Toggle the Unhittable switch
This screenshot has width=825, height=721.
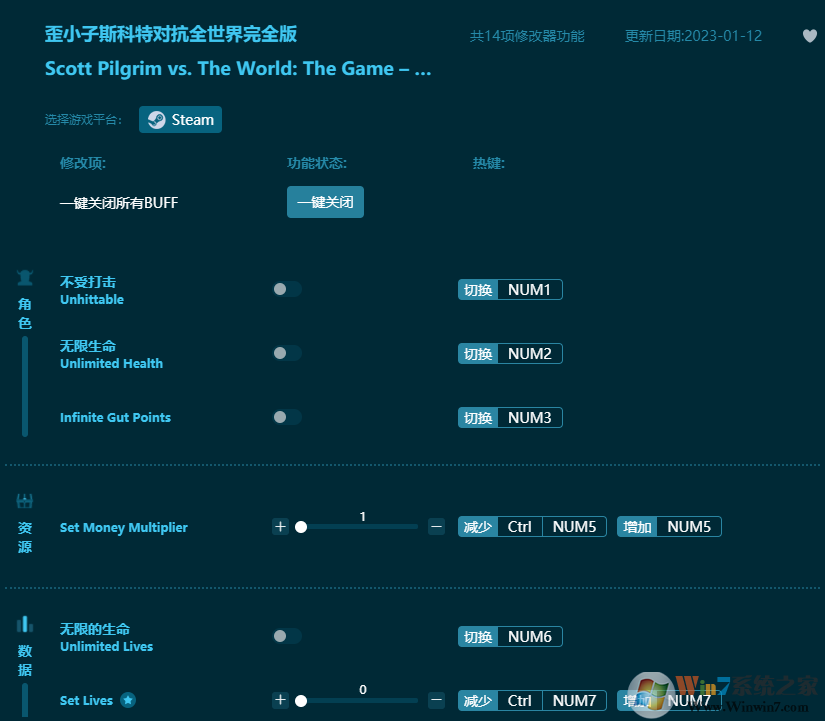tap(287, 289)
